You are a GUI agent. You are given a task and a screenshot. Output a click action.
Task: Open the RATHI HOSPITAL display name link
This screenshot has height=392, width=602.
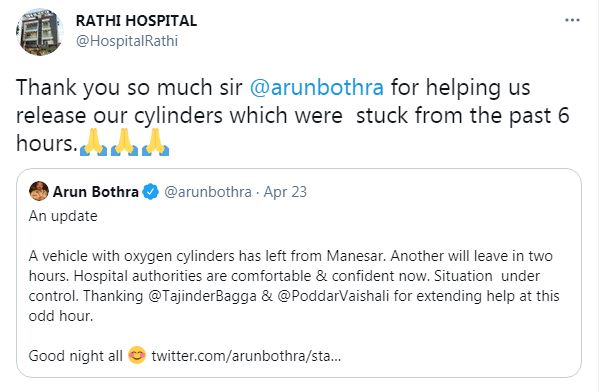(136, 21)
